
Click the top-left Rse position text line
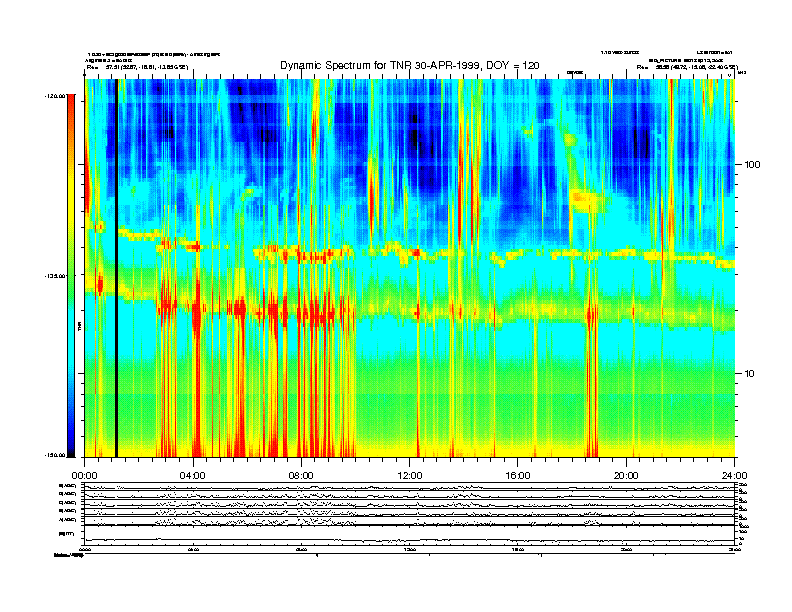click(137, 67)
